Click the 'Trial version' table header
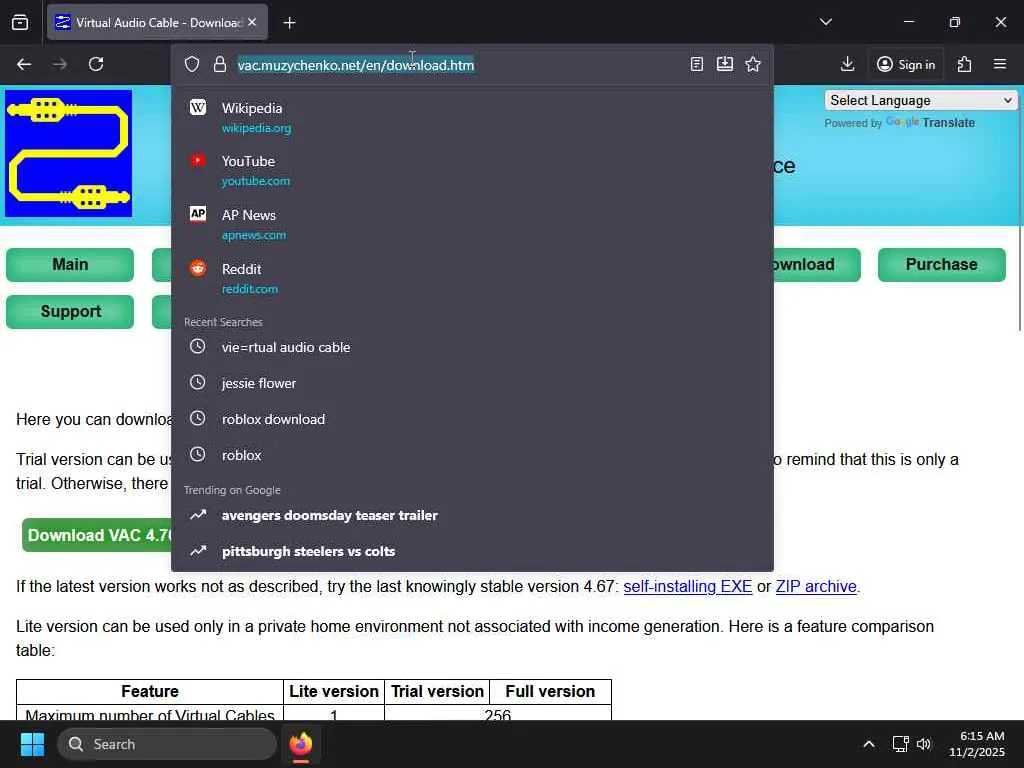1024x768 pixels. click(x=437, y=691)
